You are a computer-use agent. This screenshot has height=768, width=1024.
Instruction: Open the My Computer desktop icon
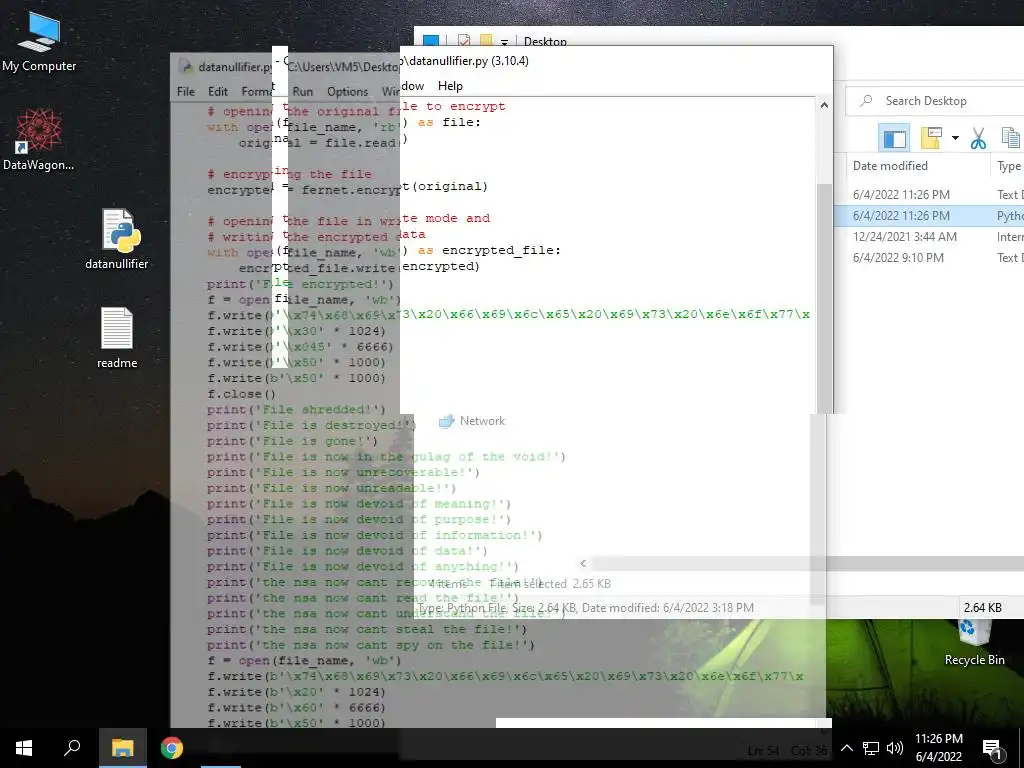point(39,42)
